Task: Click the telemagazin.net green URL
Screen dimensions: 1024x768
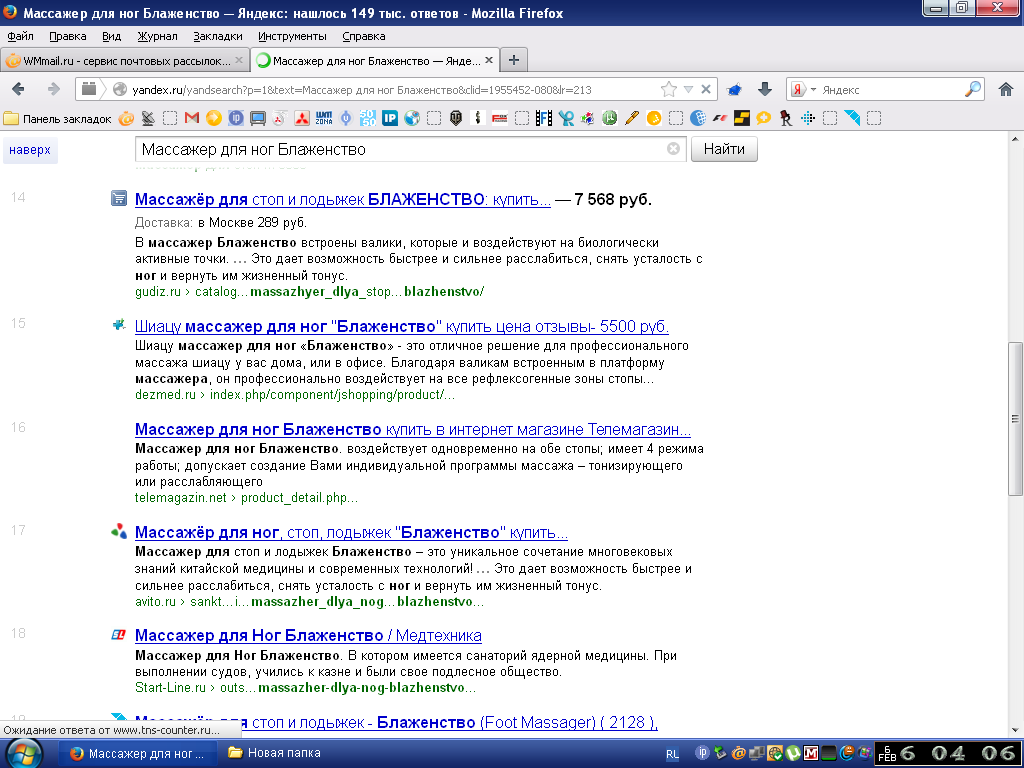Action: click(246, 498)
